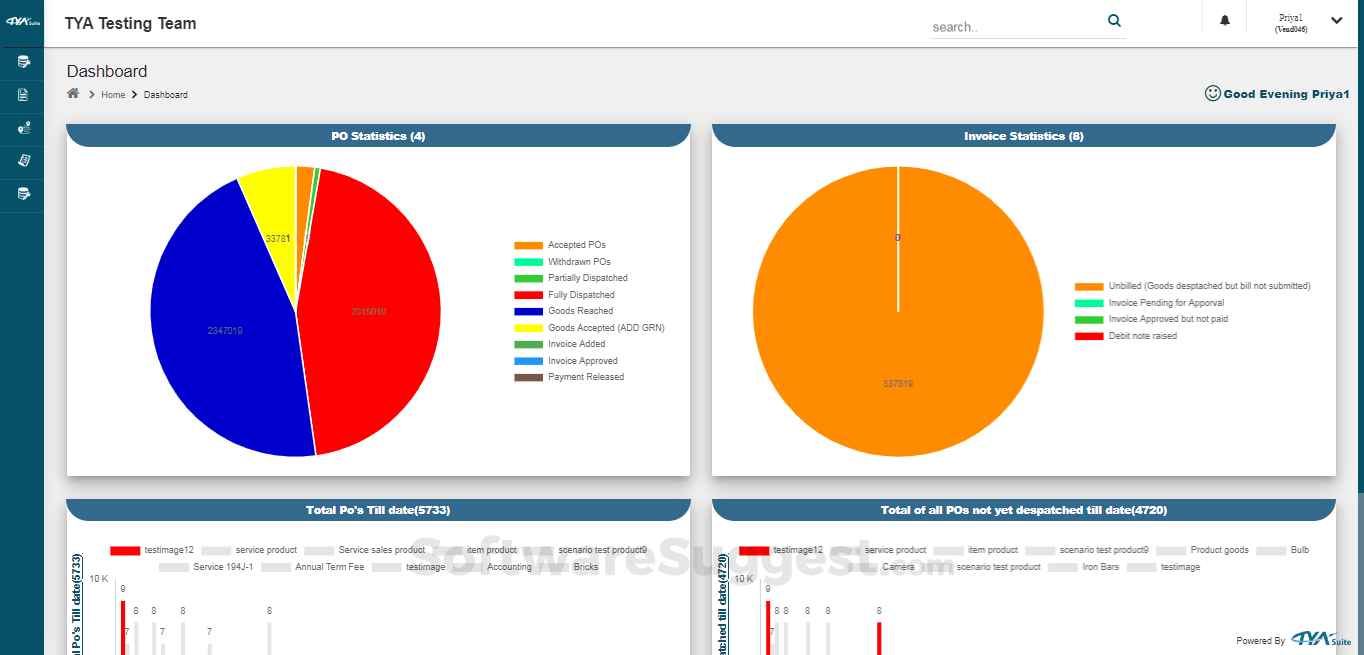Image resolution: width=1364 pixels, height=655 pixels.
Task: Open the map route location icon in the sidebar
Action: [23, 128]
